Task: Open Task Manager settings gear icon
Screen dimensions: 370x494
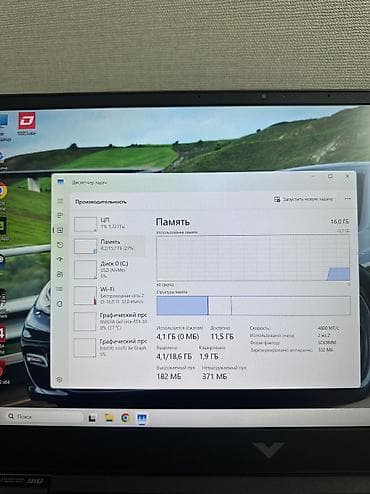Action: click(x=59, y=379)
